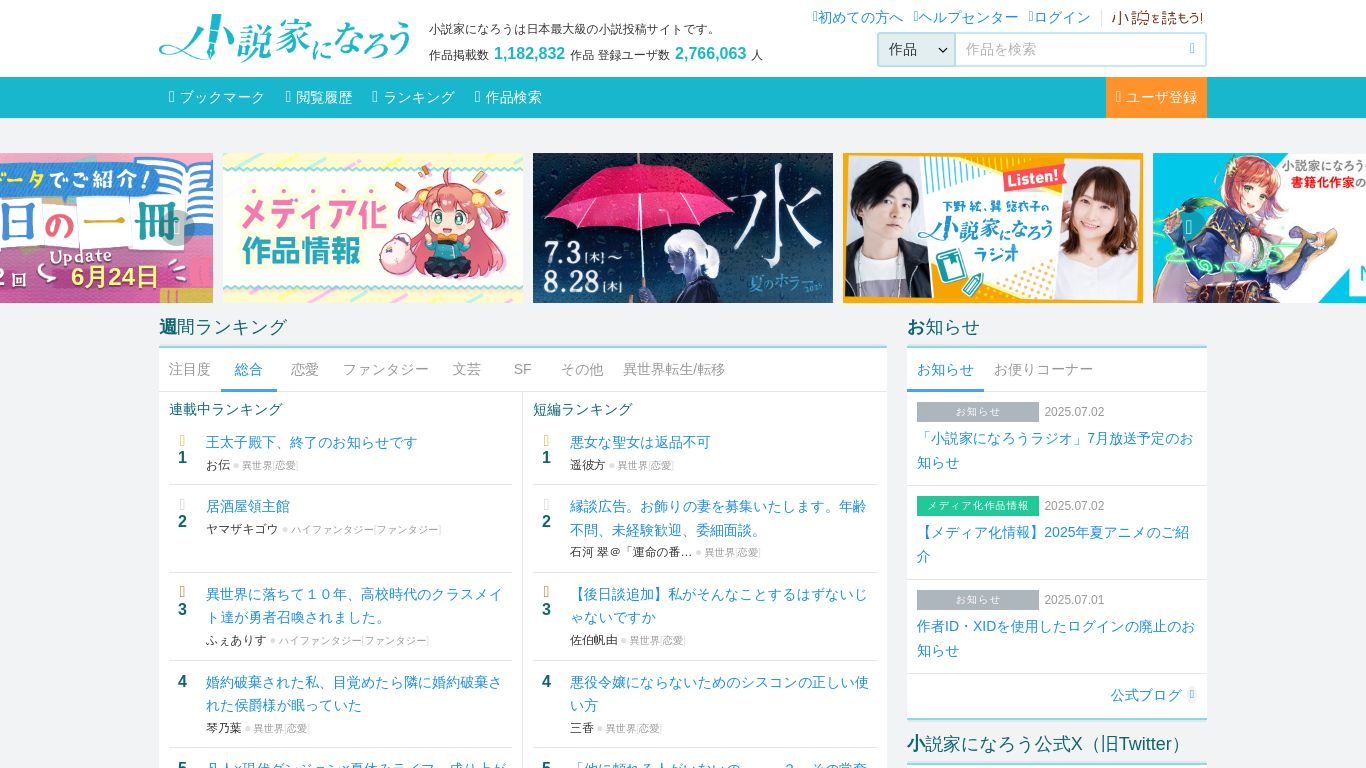Click the 短編ランキング heading

(583, 409)
